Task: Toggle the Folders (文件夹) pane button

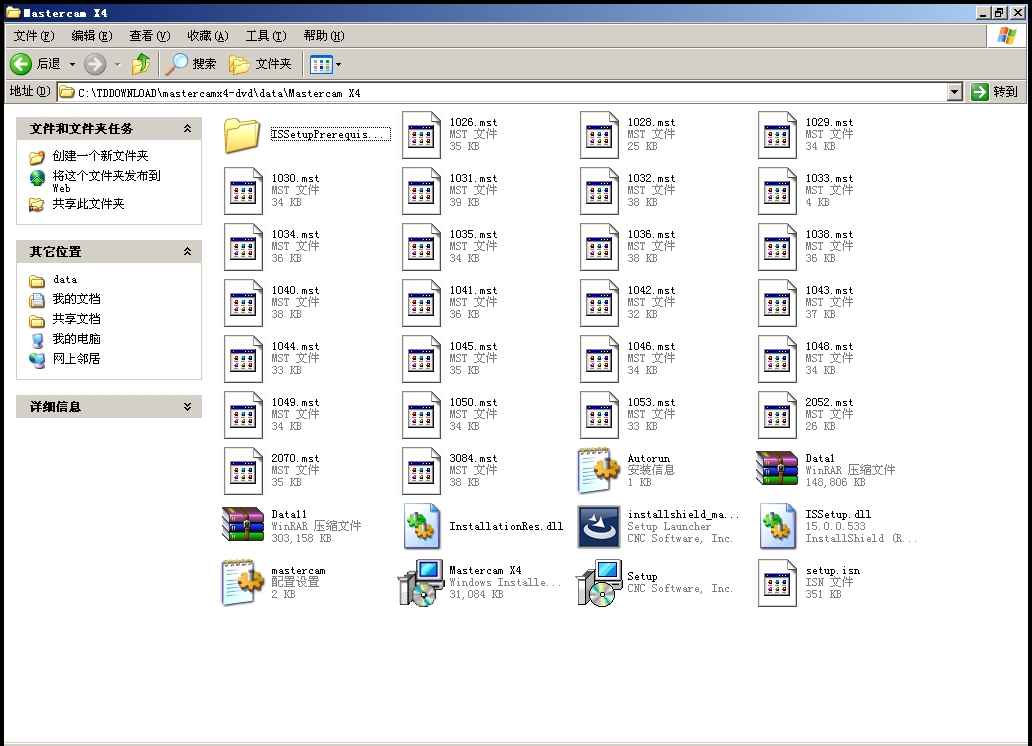Action: pyautogui.click(x=260, y=64)
